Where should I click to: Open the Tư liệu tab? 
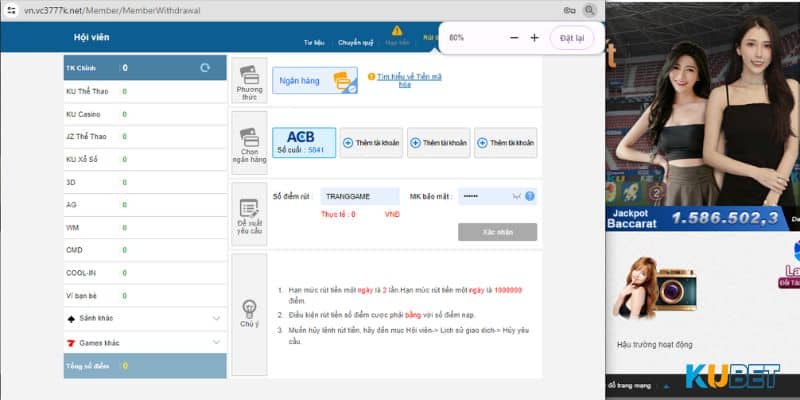click(x=314, y=43)
